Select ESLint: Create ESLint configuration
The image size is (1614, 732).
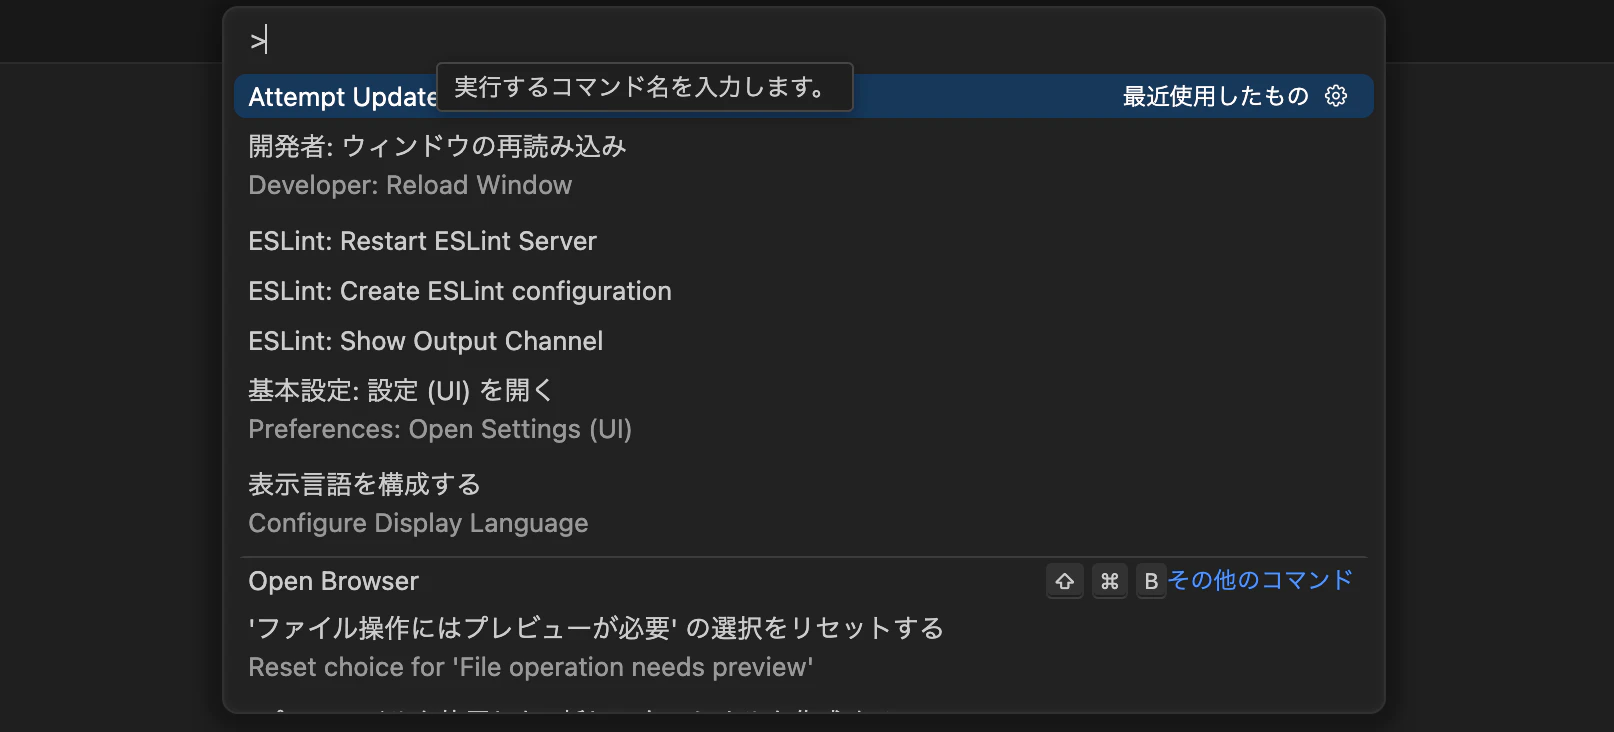(x=803, y=291)
